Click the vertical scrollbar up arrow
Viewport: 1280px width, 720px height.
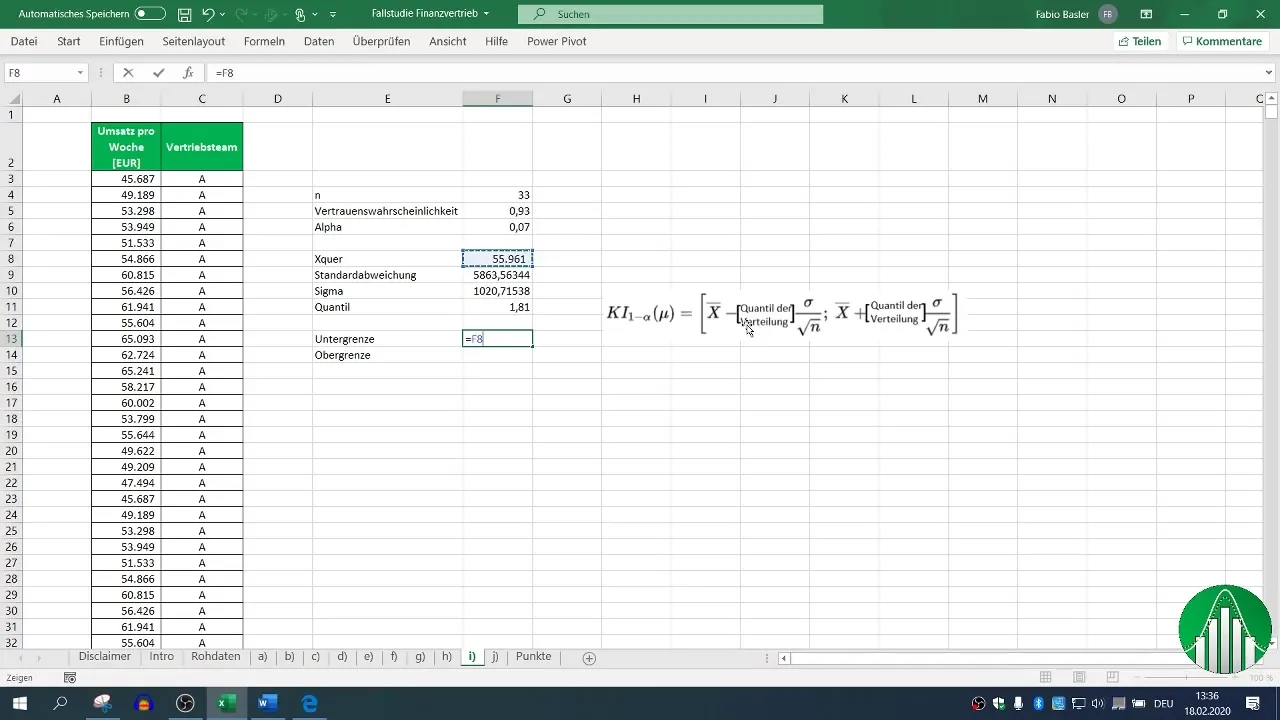tap(1271, 97)
